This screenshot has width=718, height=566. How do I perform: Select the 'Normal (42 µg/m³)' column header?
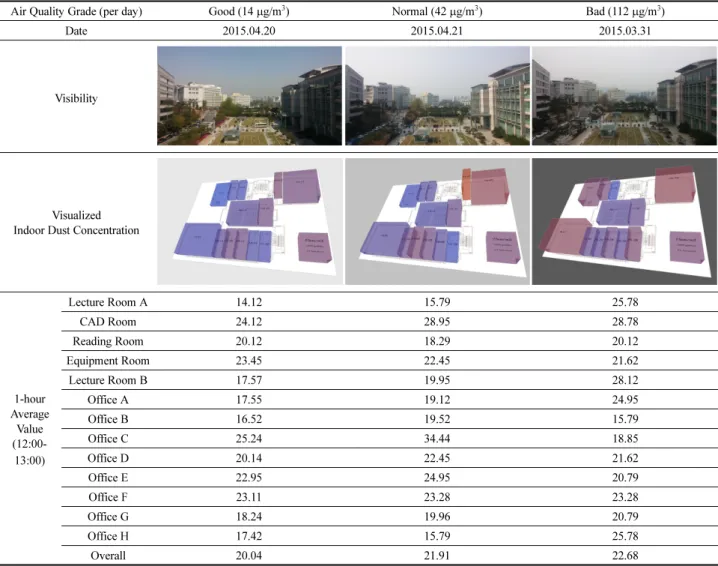click(x=437, y=11)
